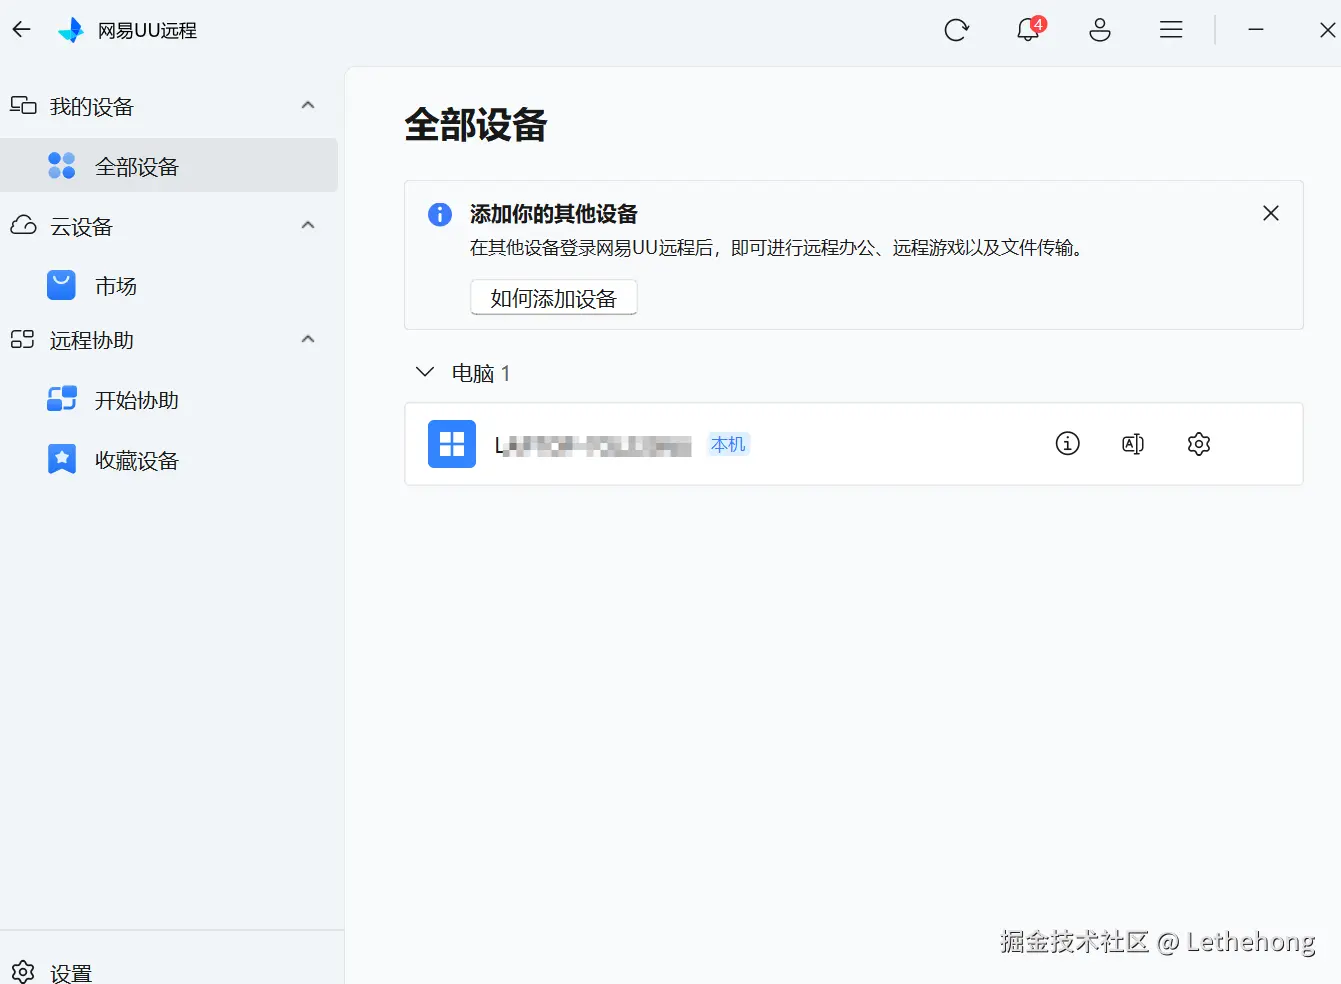1341x984 pixels.
Task: Click the Windows device icon
Action: [x=452, y=444]
